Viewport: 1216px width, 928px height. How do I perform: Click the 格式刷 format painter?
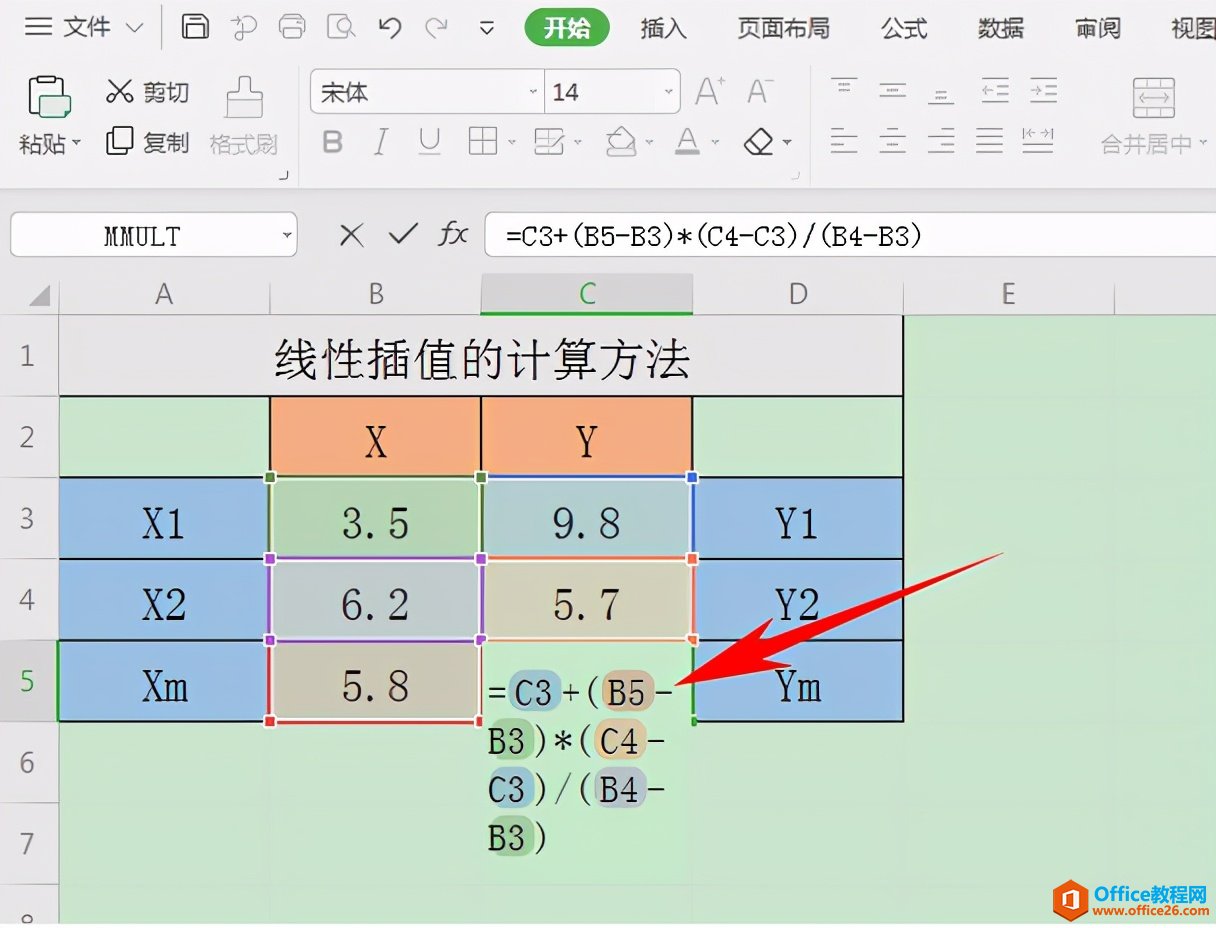pyautogui.click(x=244, y=117)
